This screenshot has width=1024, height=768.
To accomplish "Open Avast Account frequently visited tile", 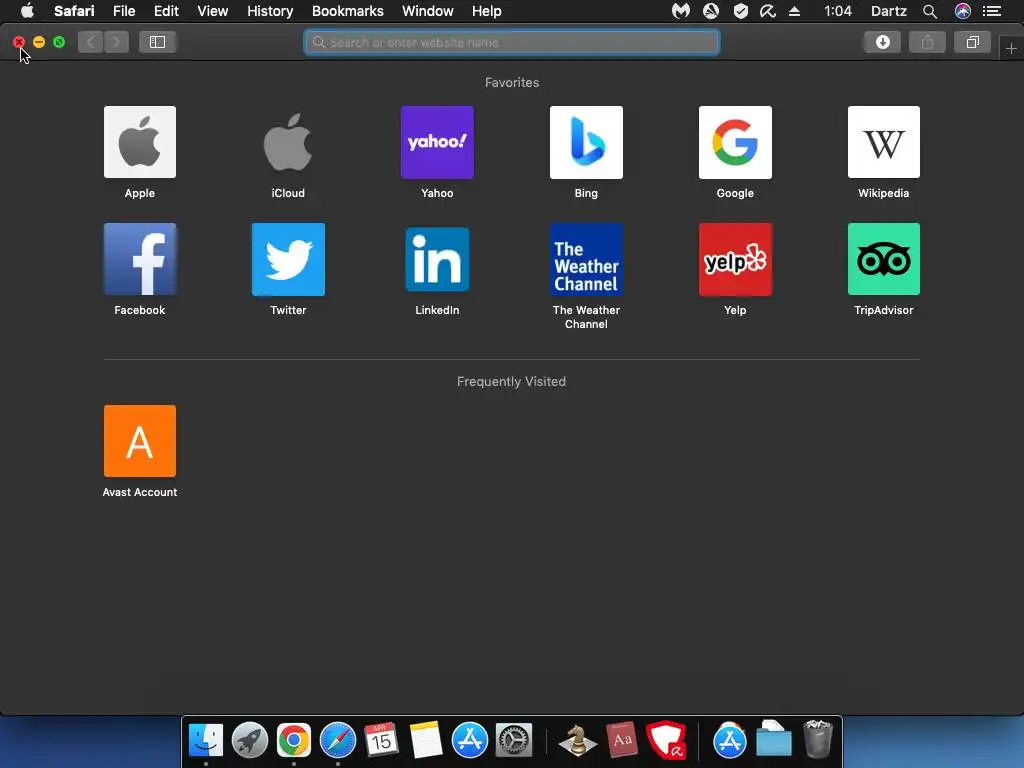I will pyautogui.click(x=140, y=441).
